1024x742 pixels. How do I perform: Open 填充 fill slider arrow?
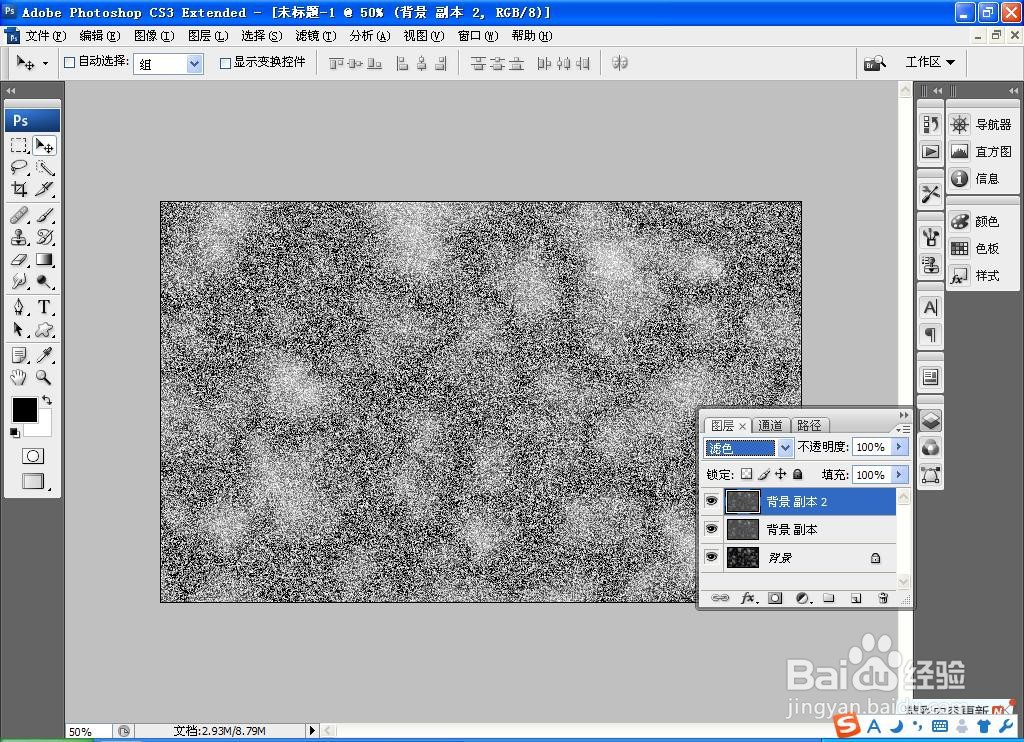coord(899,474)
